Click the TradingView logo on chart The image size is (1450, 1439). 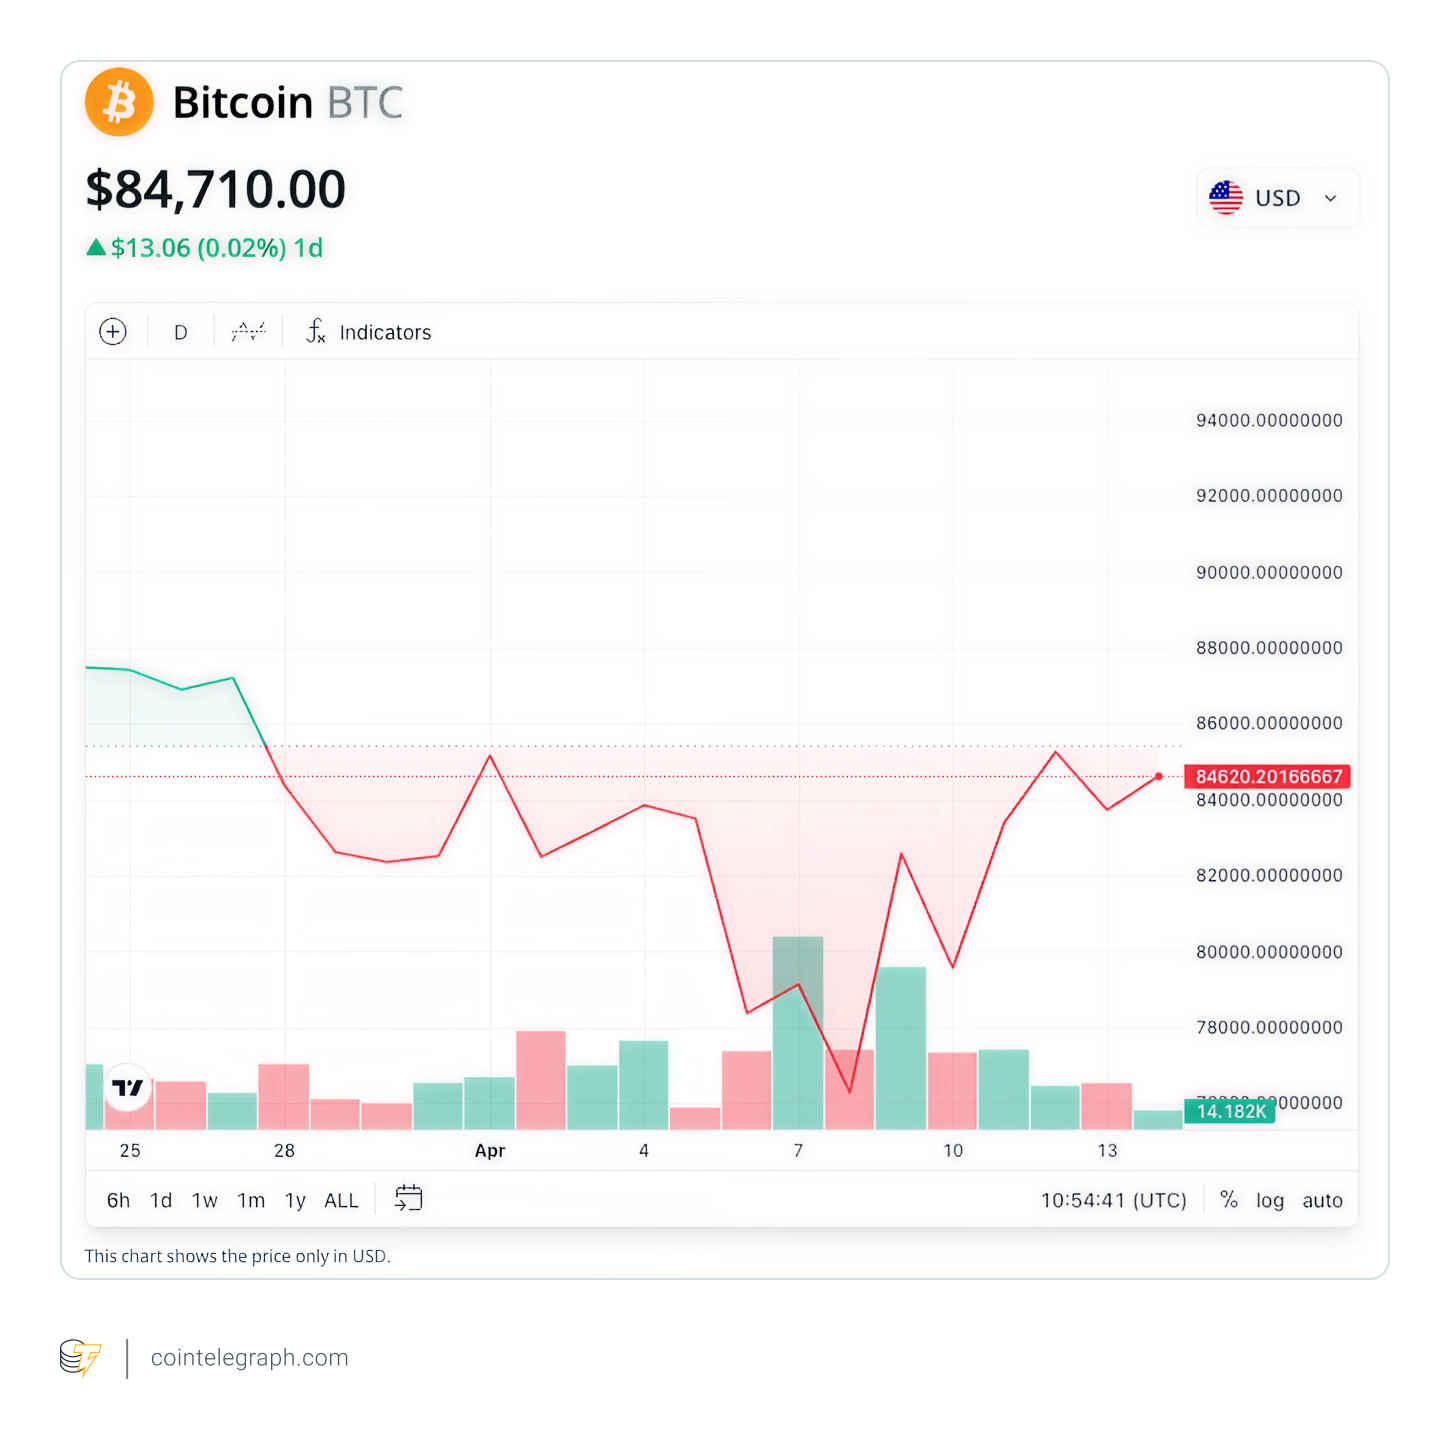[128, 1087]
